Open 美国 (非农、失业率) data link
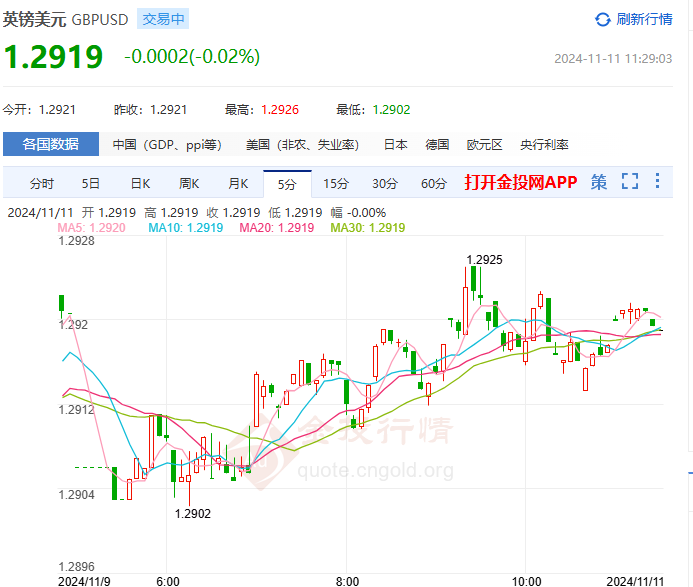The width and height of the screenshot is (693, 587). pos(302,144)
